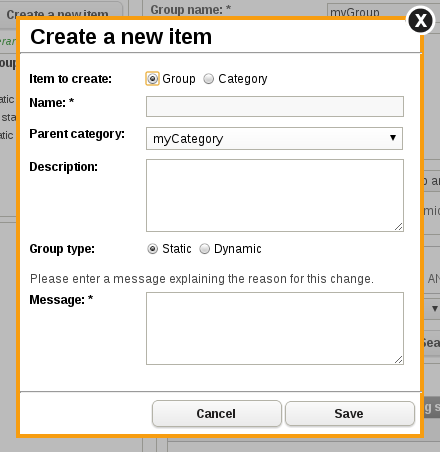Choose Dynamic group type
Viewport: 440px width, 452px height.
204,249
